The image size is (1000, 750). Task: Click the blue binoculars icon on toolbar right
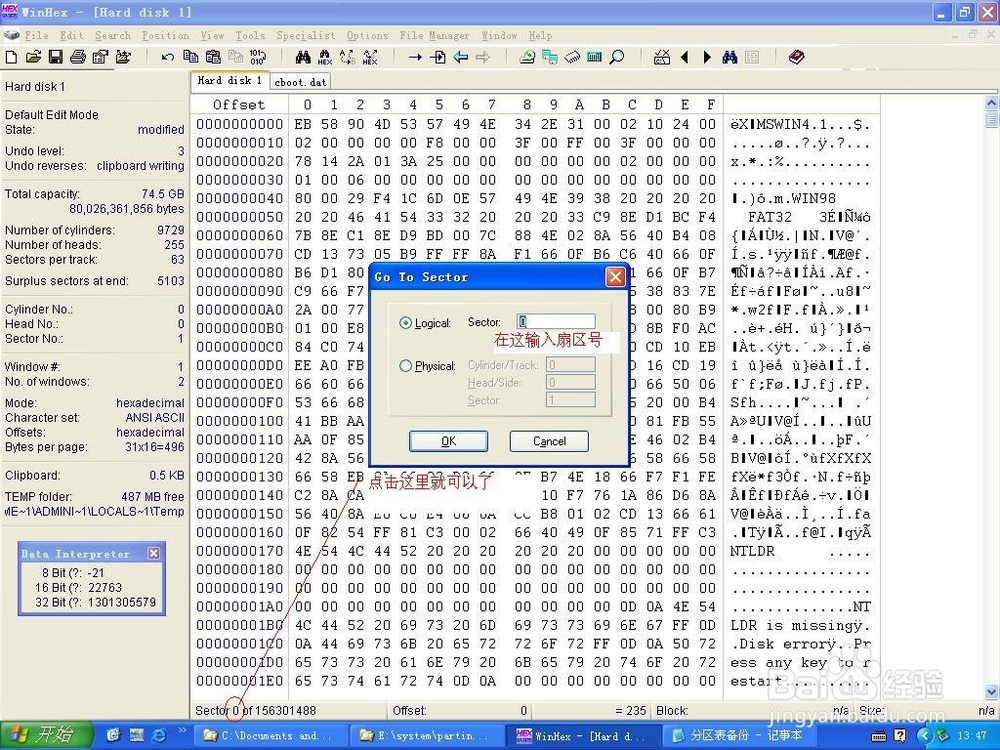tap(730, 57)
